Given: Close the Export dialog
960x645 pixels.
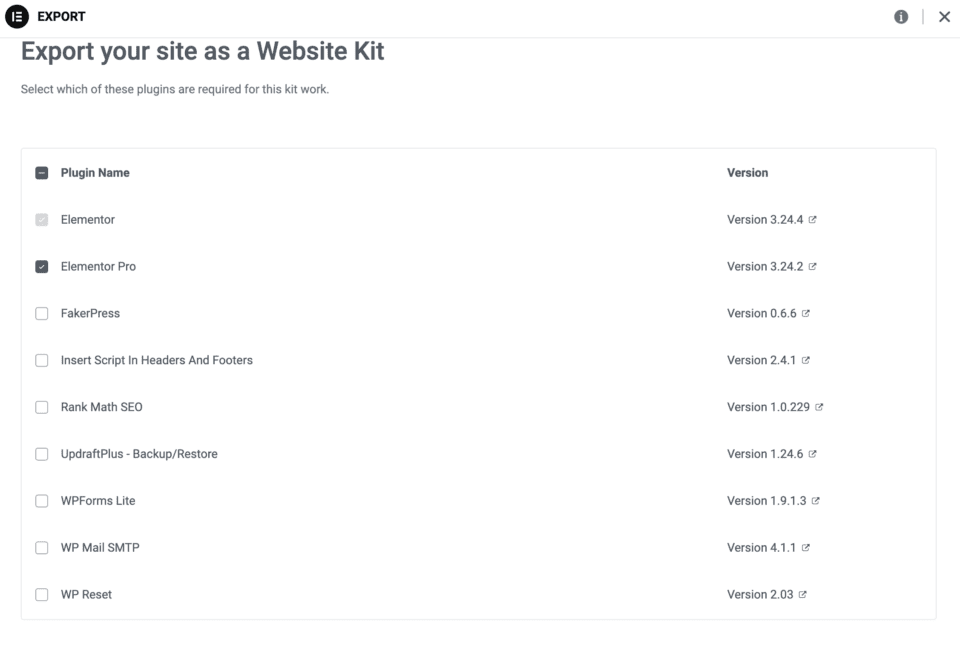Looking at the screenshot, I should point(944,17).
